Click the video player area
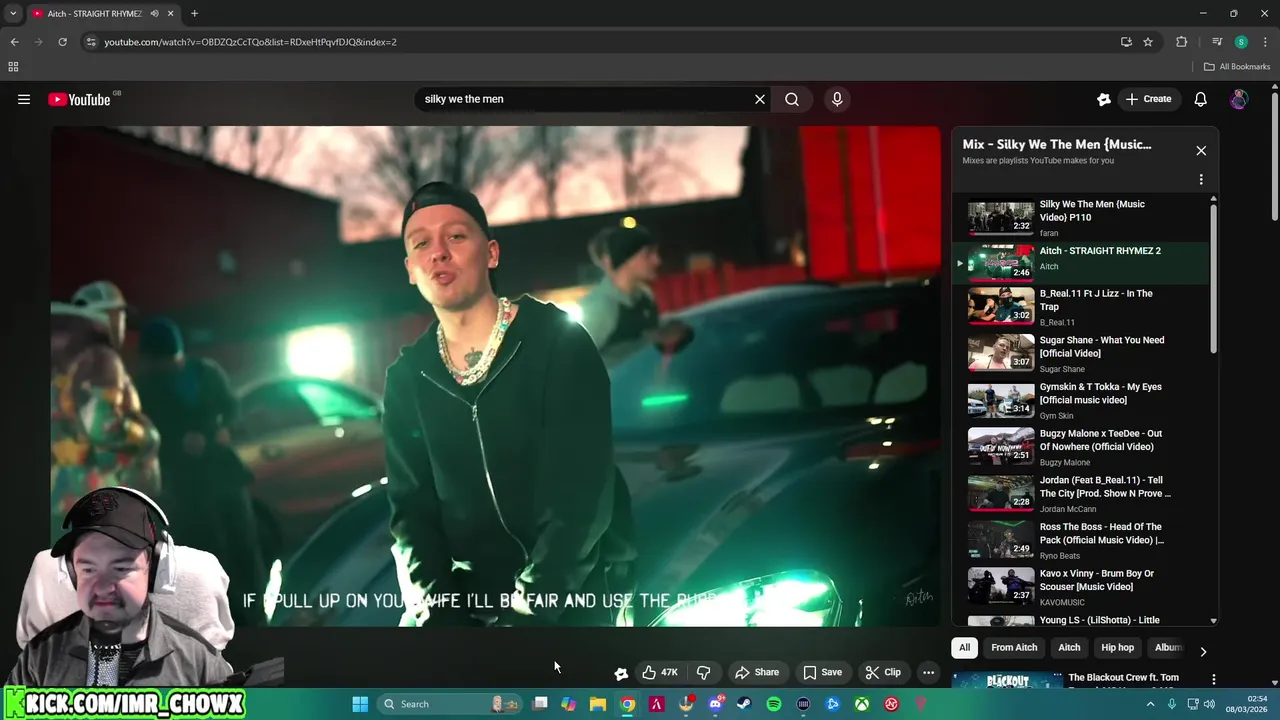Image resolution: width=1280 pixels, height=720 pixels. tap(496, 376)
